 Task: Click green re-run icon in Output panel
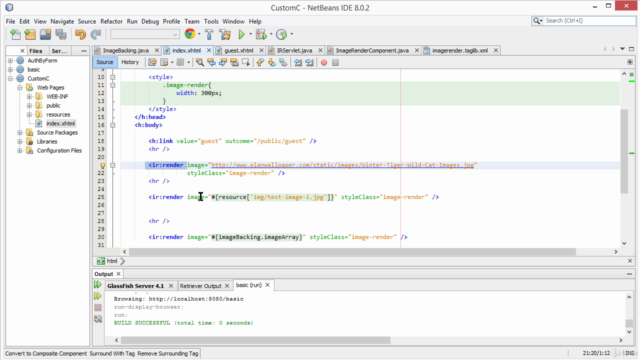98,284
